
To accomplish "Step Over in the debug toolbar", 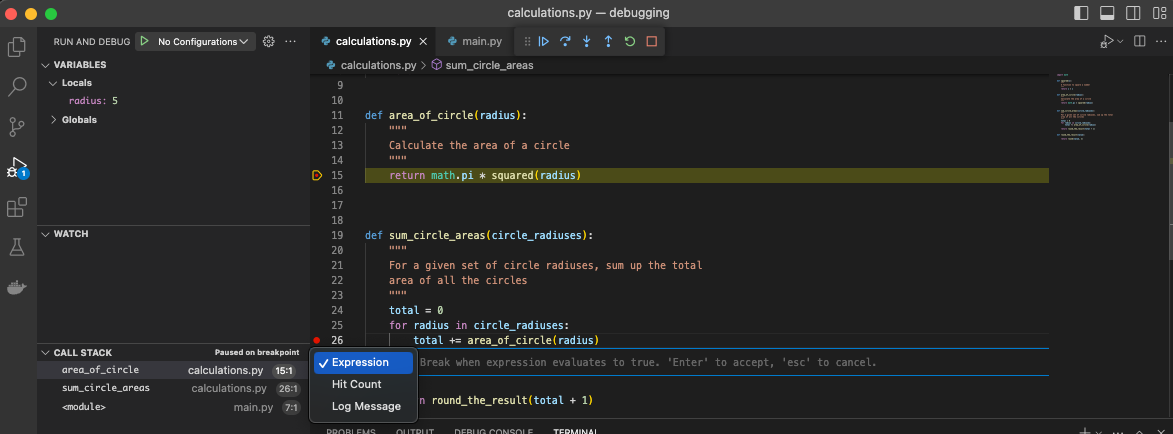I will click(x=566, y=41).
